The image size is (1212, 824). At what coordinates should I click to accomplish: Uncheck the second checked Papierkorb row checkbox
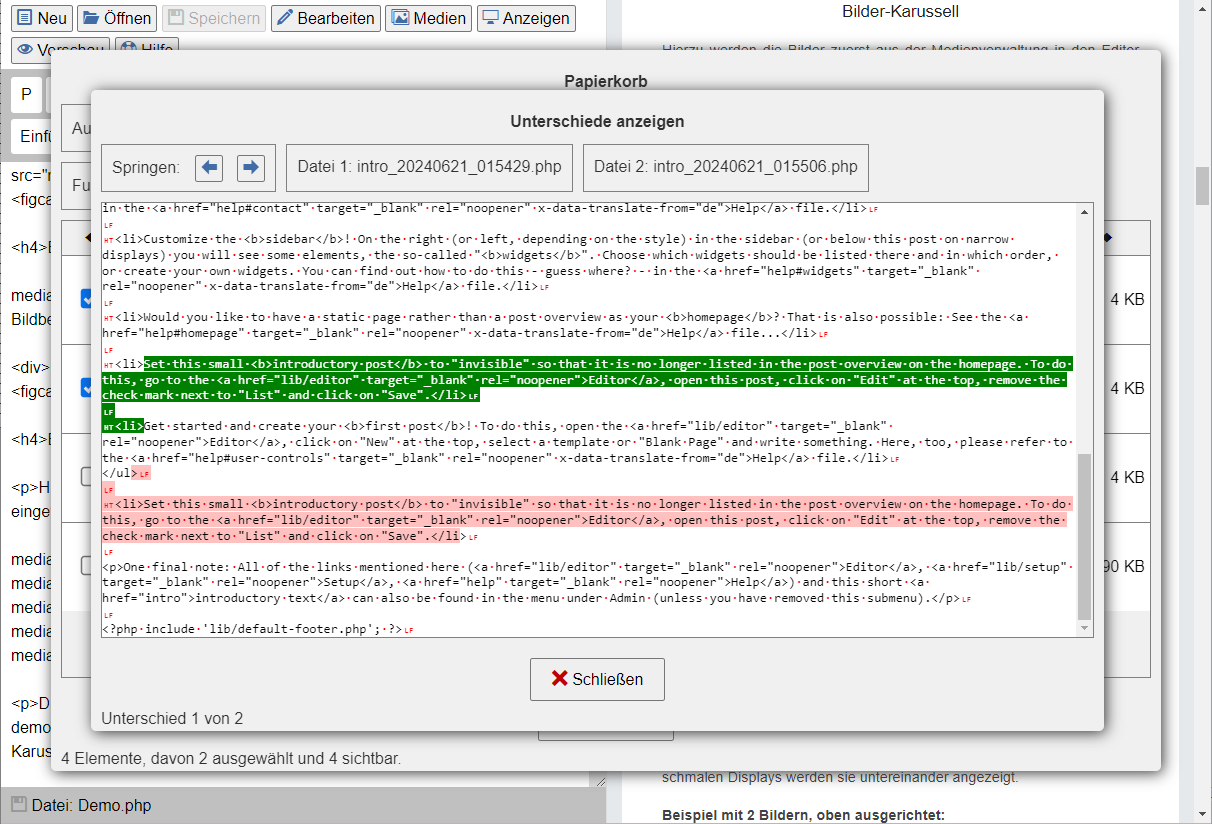coord(86,387)
